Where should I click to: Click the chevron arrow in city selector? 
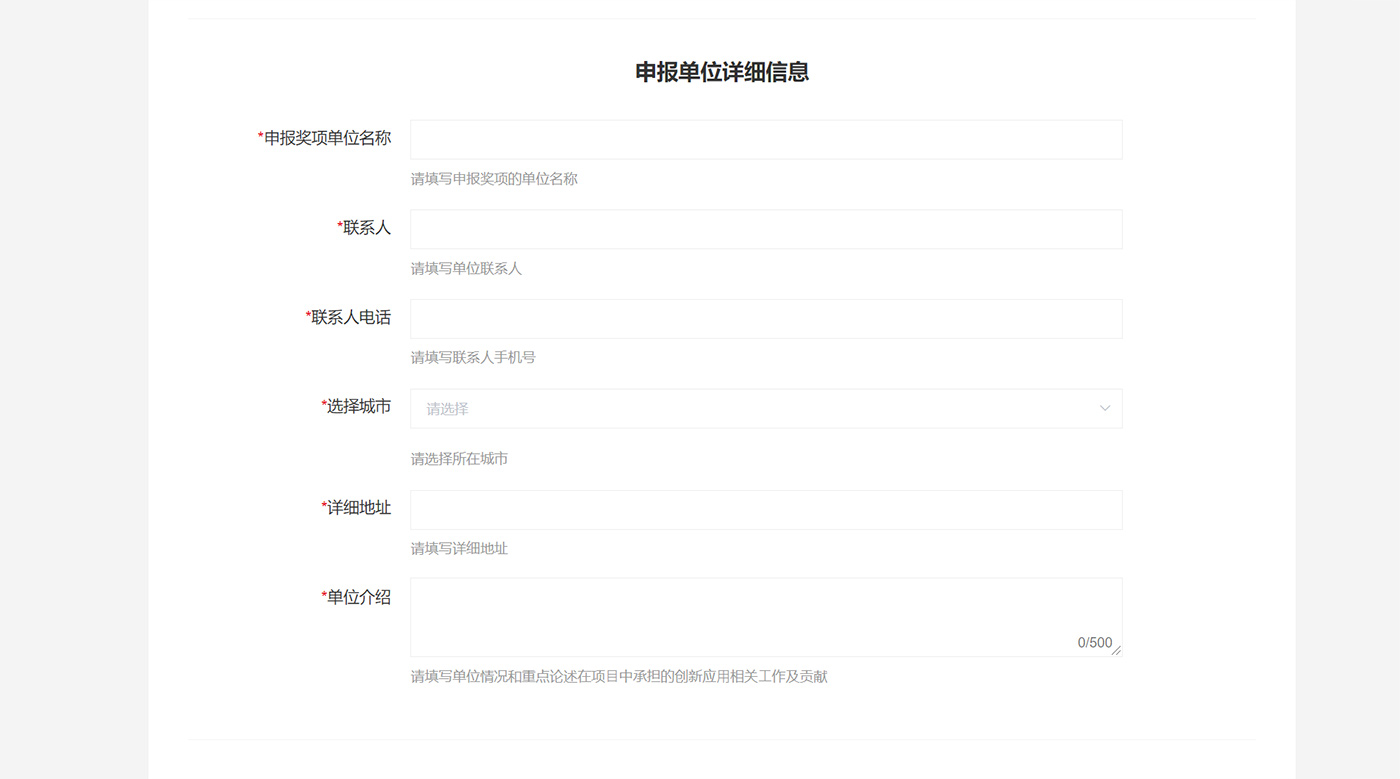pyautogui.click(x=1105, y=409)
